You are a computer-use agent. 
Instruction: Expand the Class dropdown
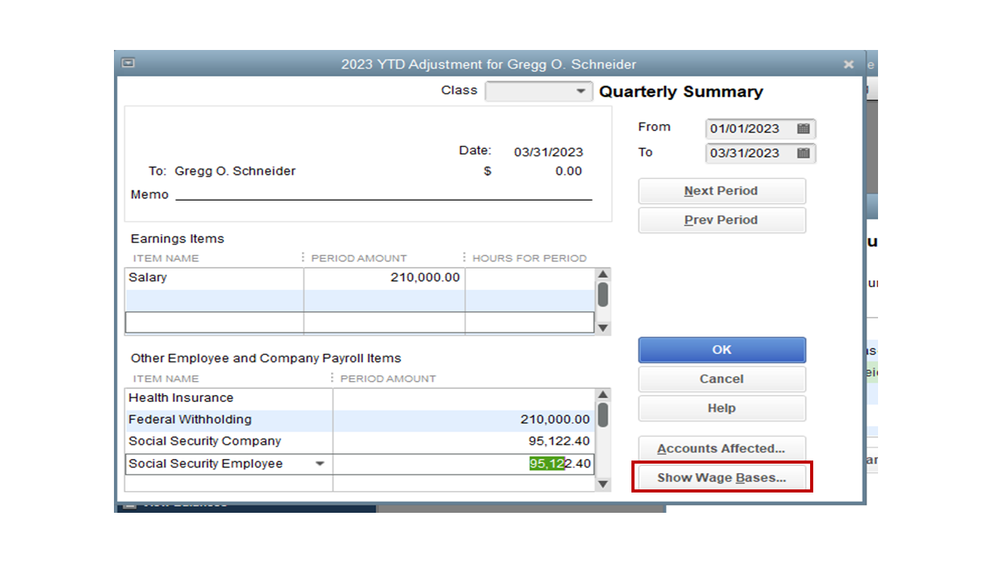pos(580,91)
